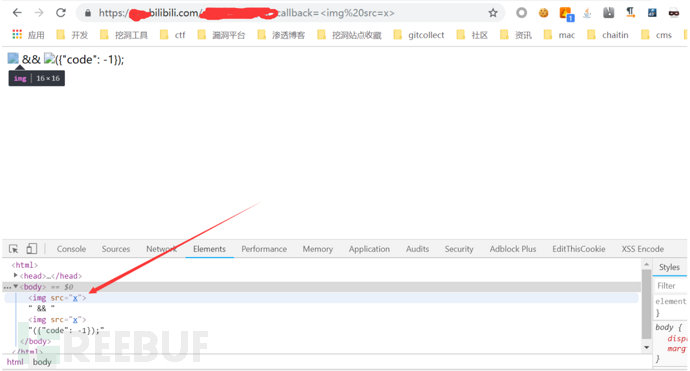Click the first broken image on the page

[x=13, y=59]
